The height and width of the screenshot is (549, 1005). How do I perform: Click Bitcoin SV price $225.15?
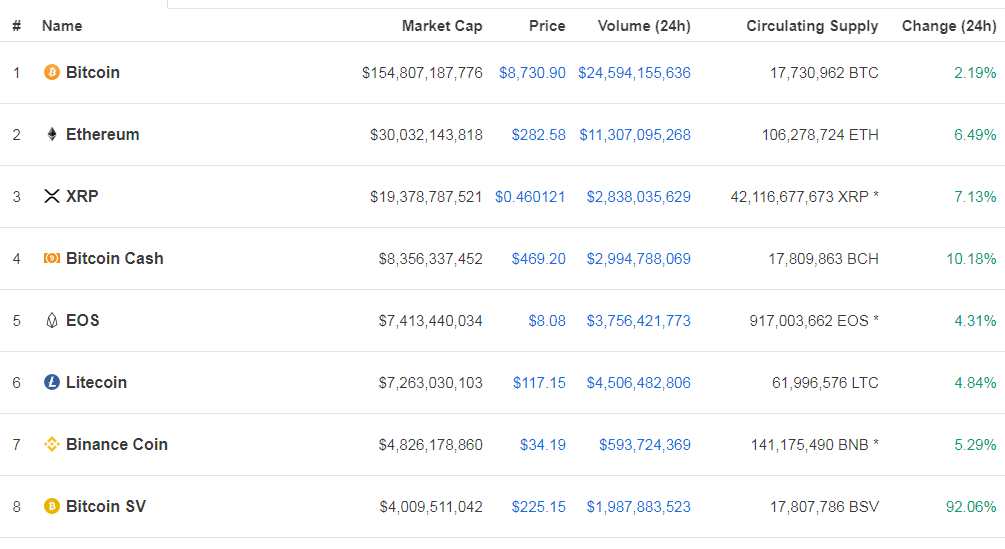(538, 507)
